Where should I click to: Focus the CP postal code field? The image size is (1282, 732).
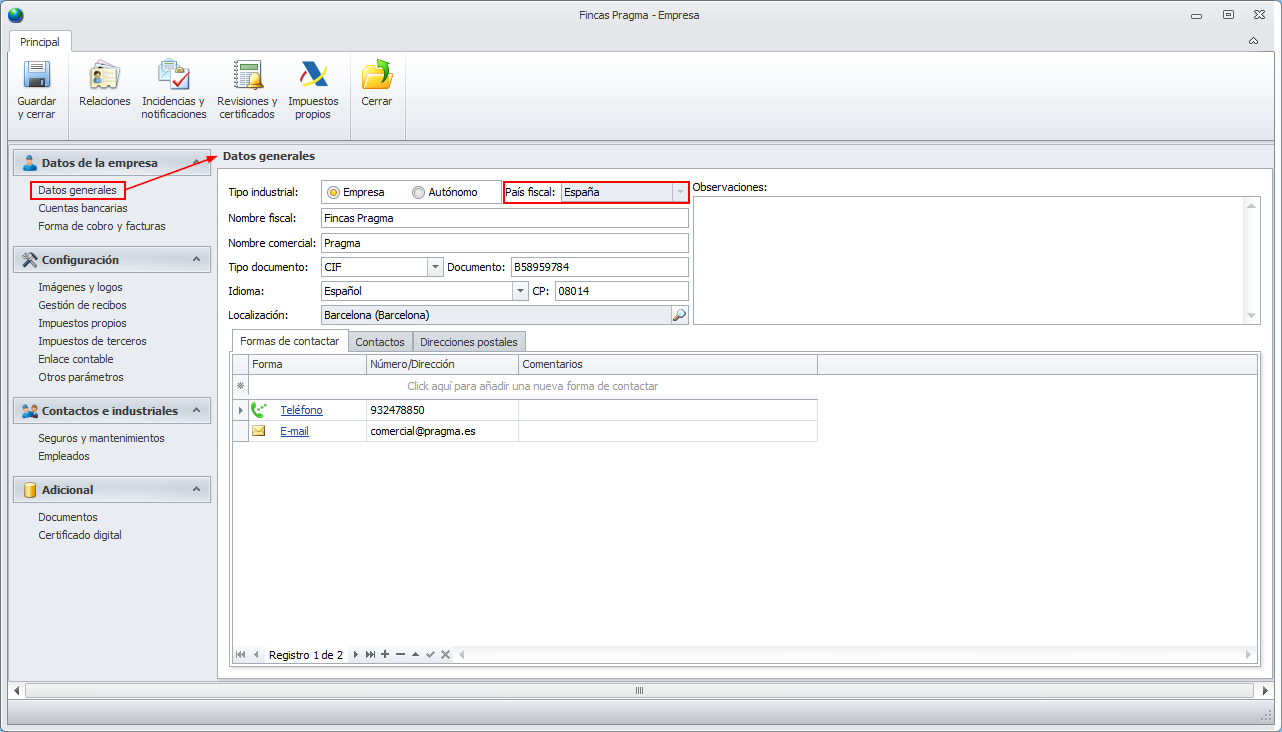point(622,291)
